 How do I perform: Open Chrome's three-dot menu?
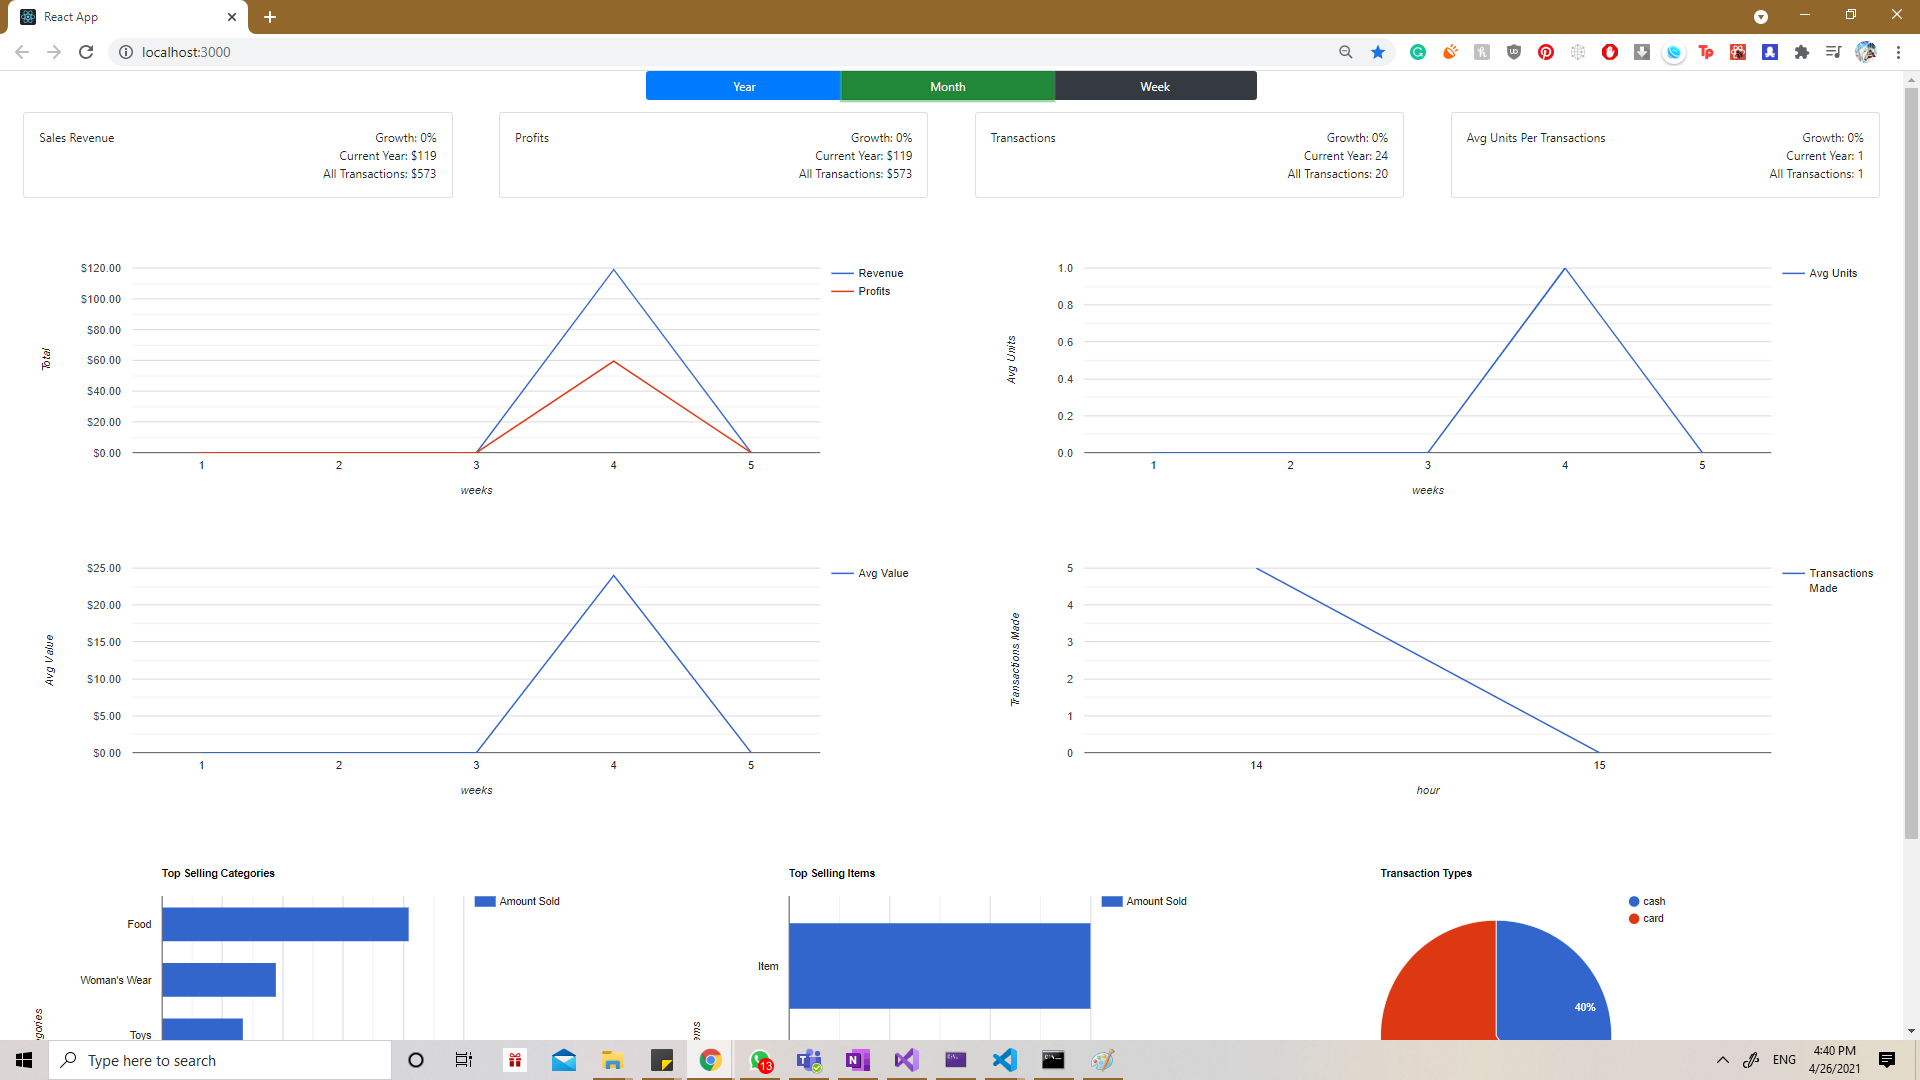pos(1899,52)
